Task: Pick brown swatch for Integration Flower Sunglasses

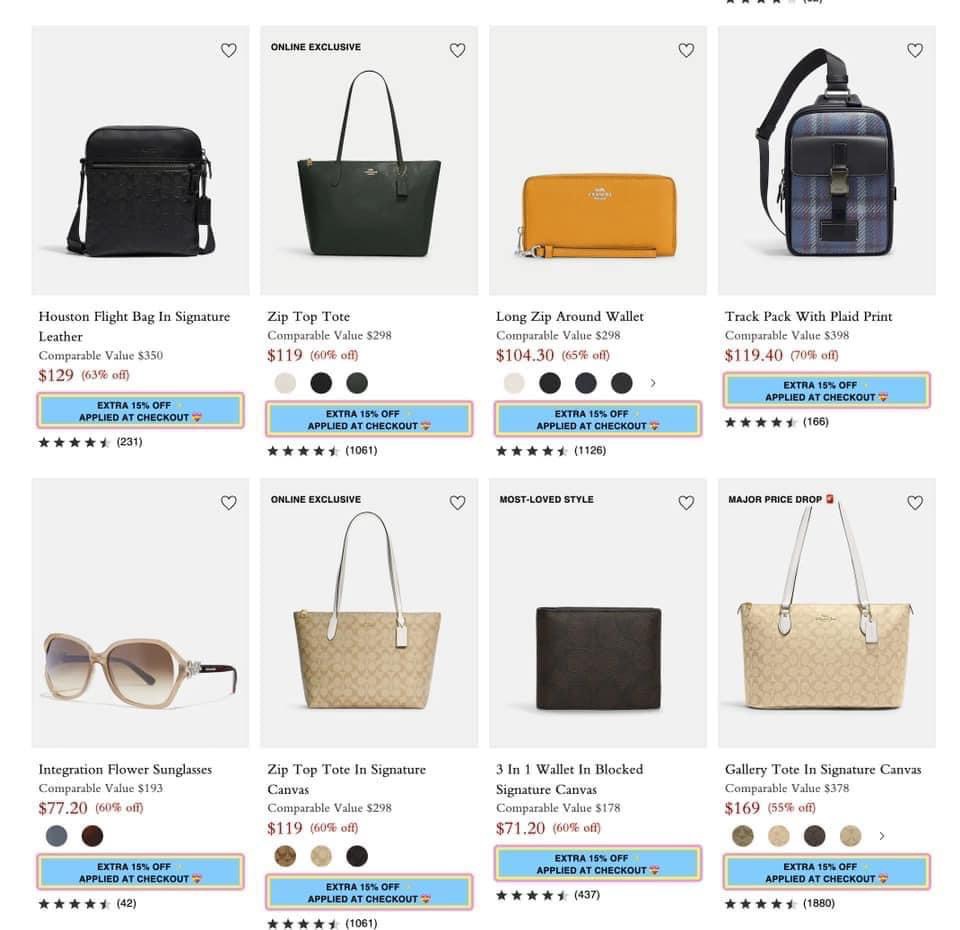Action: [x=92, y=836]
